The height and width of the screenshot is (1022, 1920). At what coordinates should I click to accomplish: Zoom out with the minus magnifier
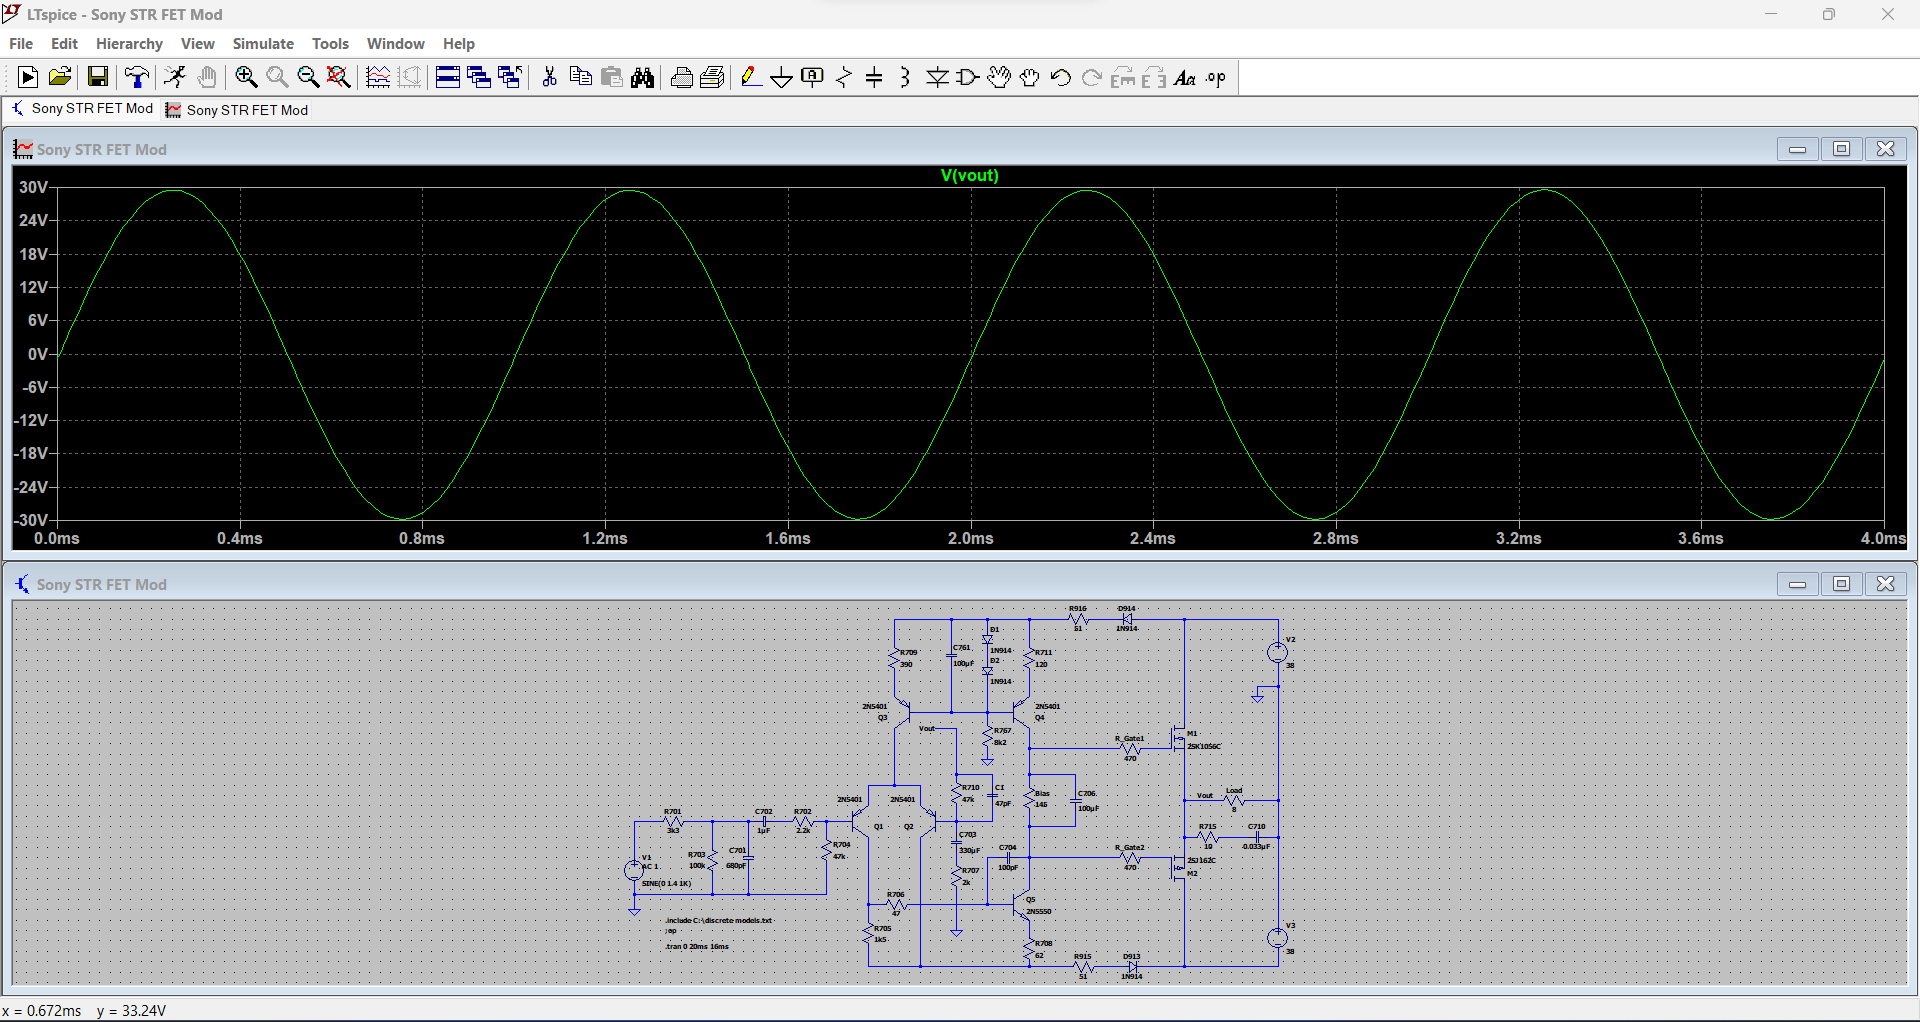[x=308, y=77]
